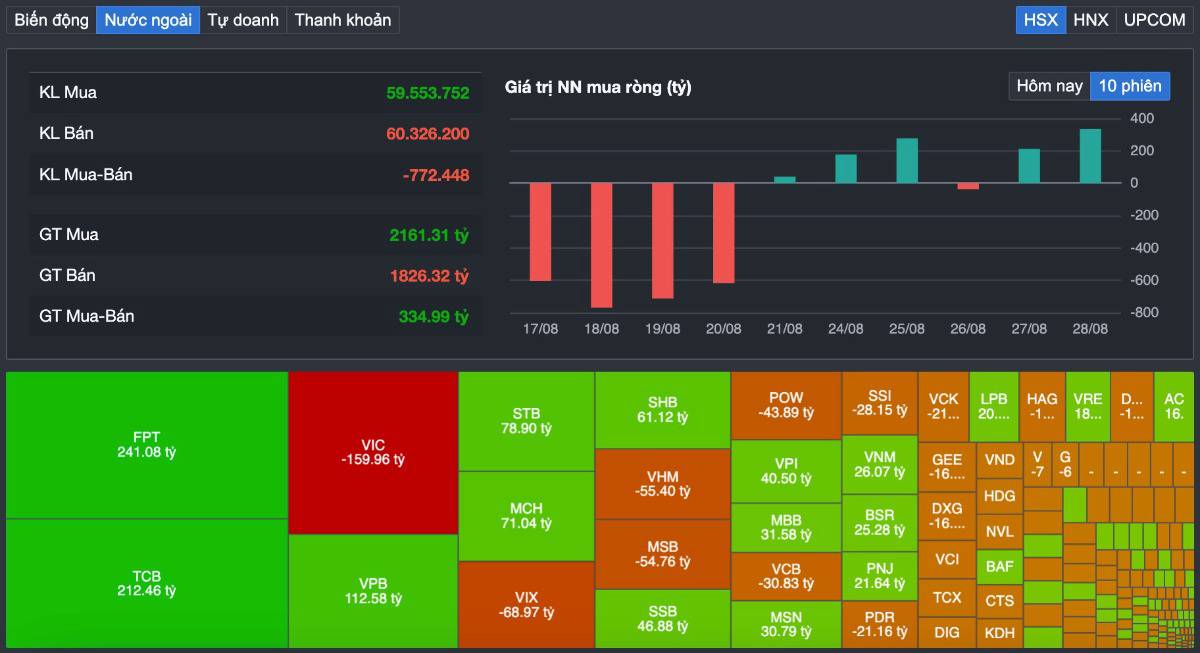Open the Thanh khoản tab
Viewport: 1200px width, 653px height.
pyautogui.click(x=343, y=20)
